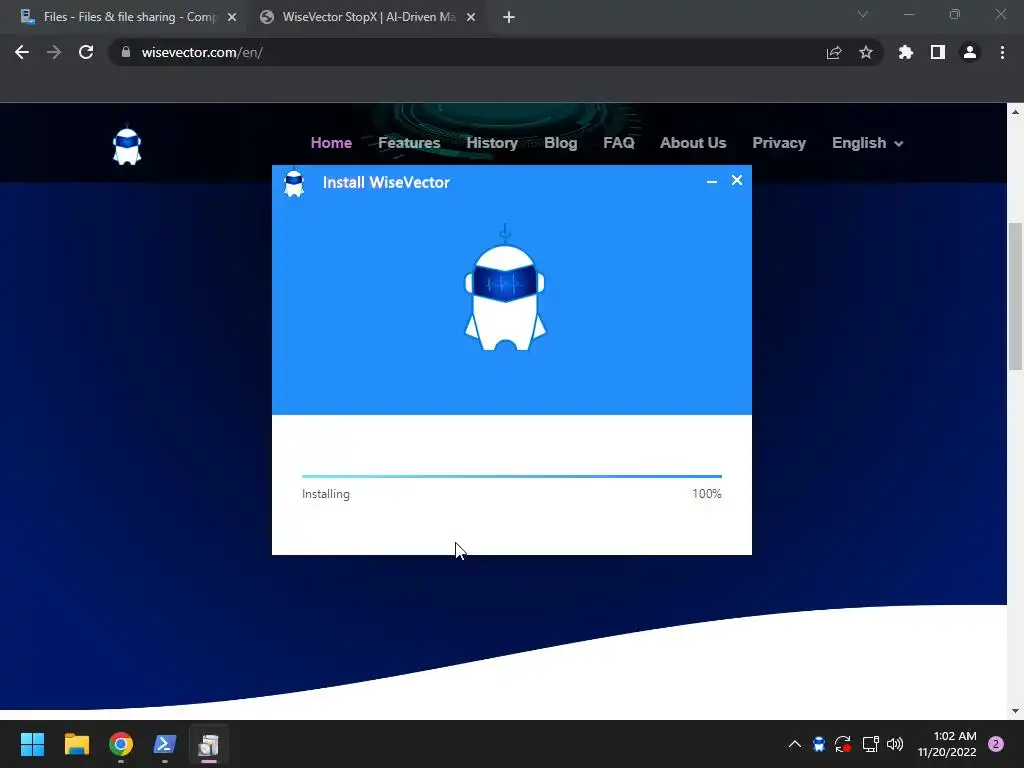
Task: Open the notification center badge
Action: pos(996,744)
